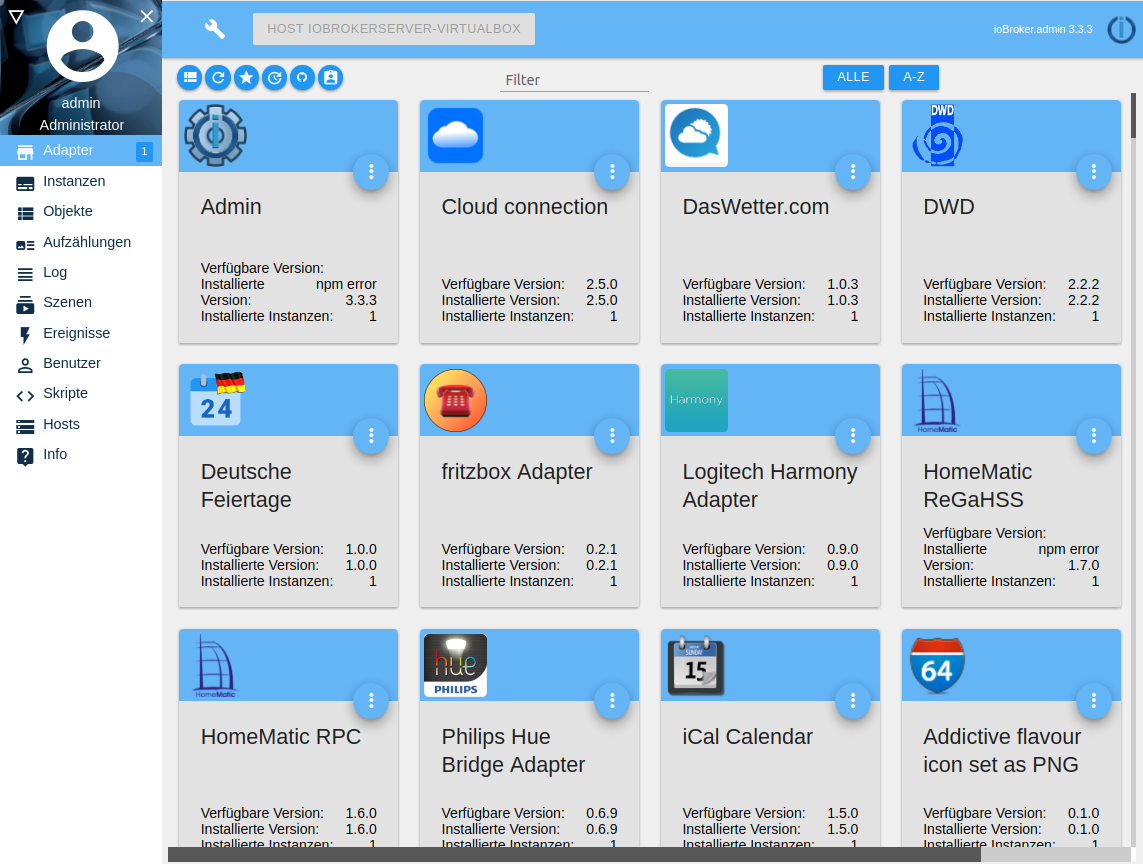Click the Admin gear adapter icon

pos(215,136)
